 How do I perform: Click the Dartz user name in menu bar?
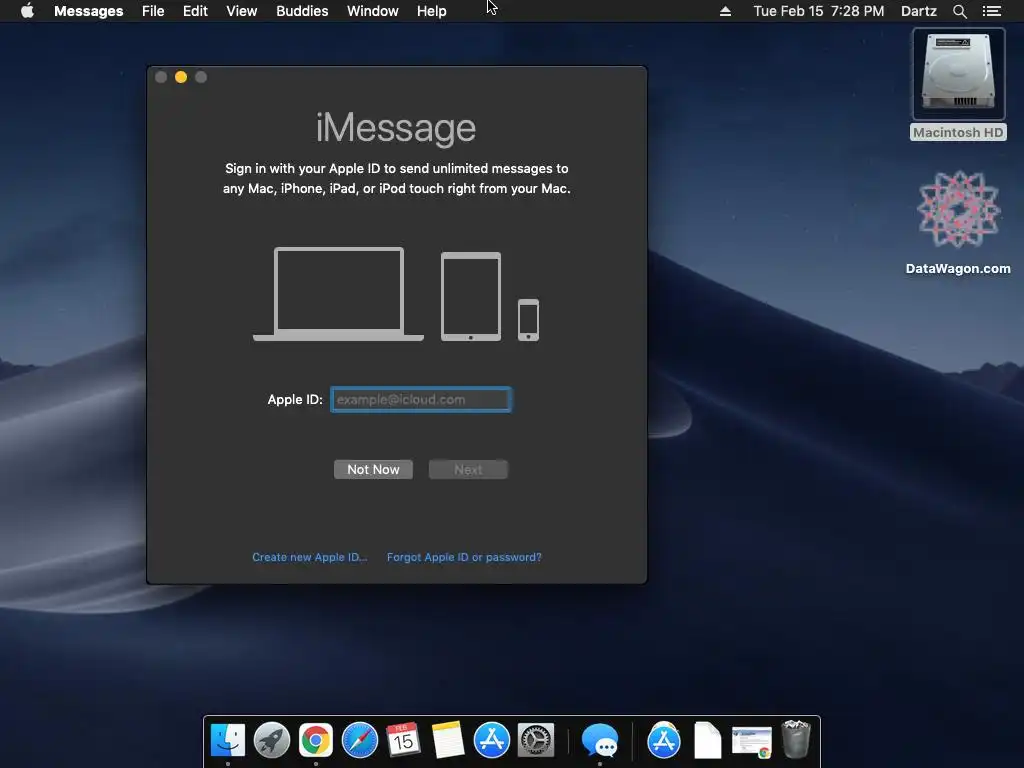click(918, 11)
